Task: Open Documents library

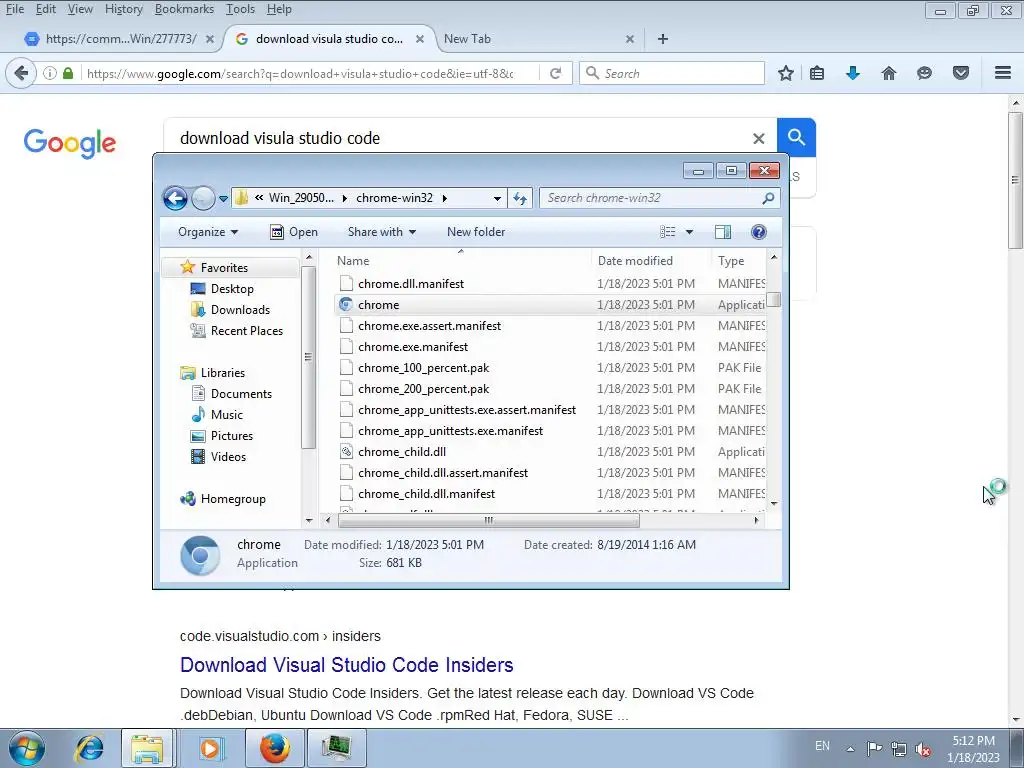Action: click(241, 394)
